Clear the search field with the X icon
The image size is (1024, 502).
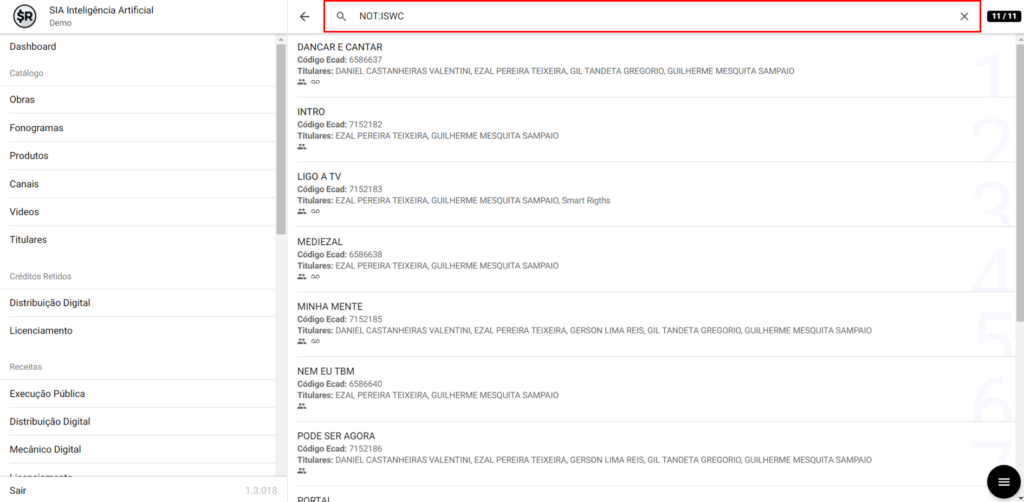[964, 17]
